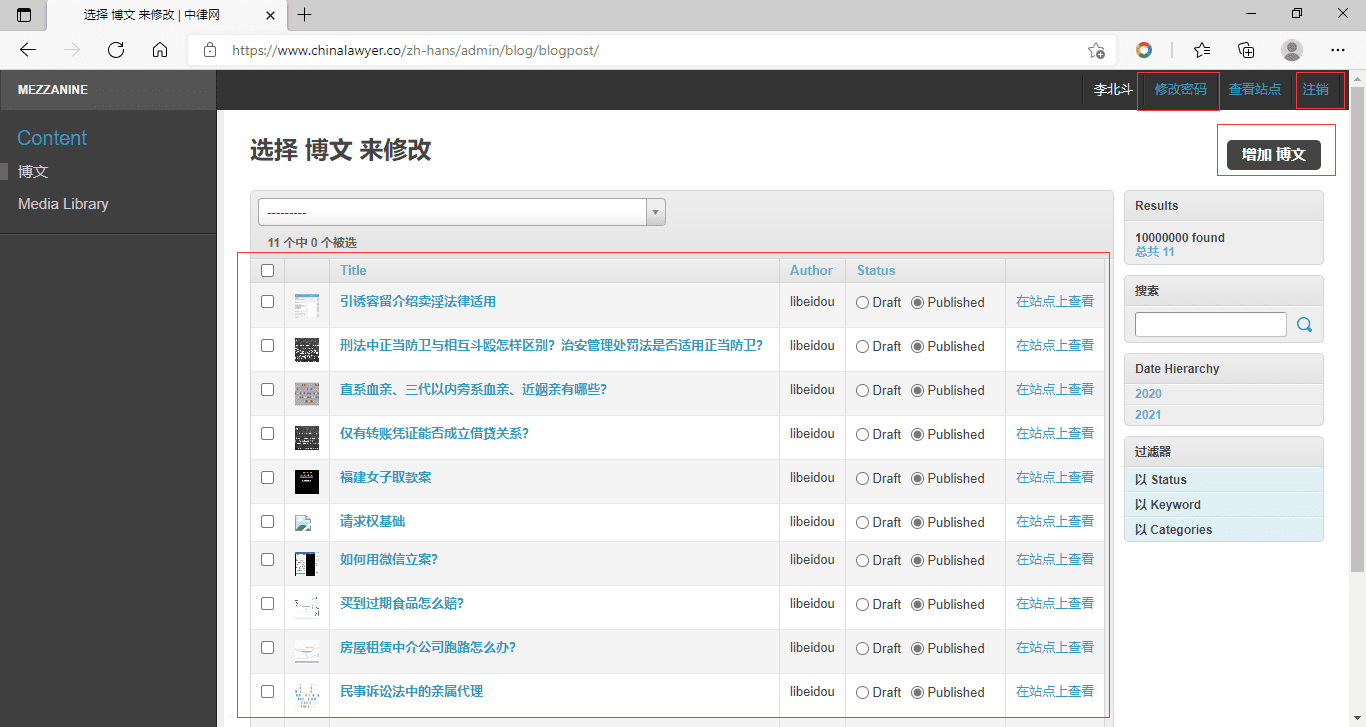Click the search magnifier icon
This screenshot has width=1366, height=727.
click(1304, 324)
